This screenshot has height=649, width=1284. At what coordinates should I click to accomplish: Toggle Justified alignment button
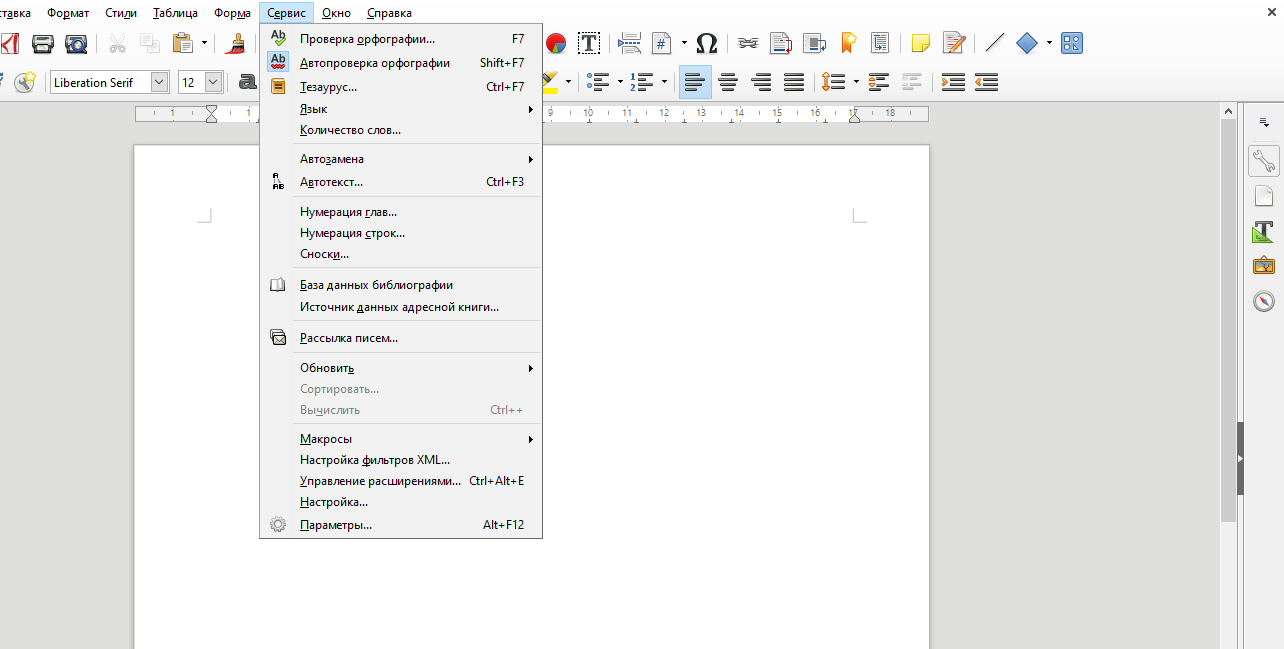click(x=794, y=82)
